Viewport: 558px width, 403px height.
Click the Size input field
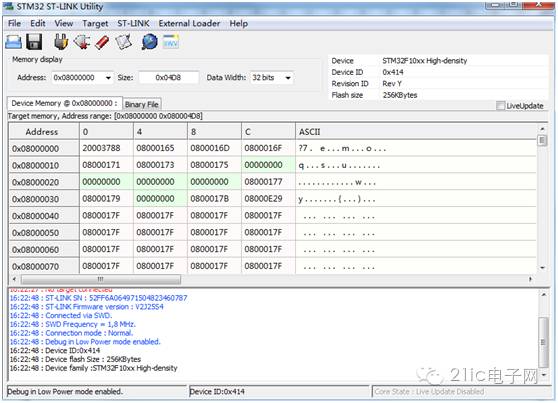click(x=168, y=78)
